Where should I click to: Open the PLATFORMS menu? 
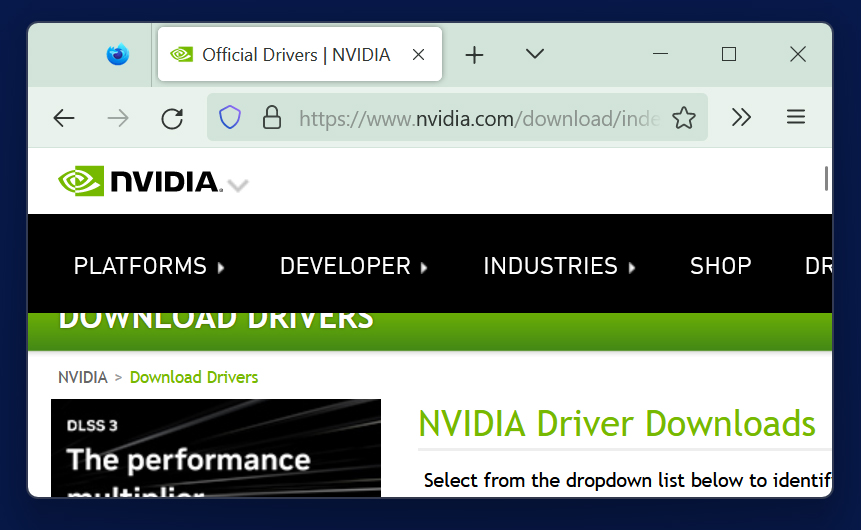coord(149,266)
